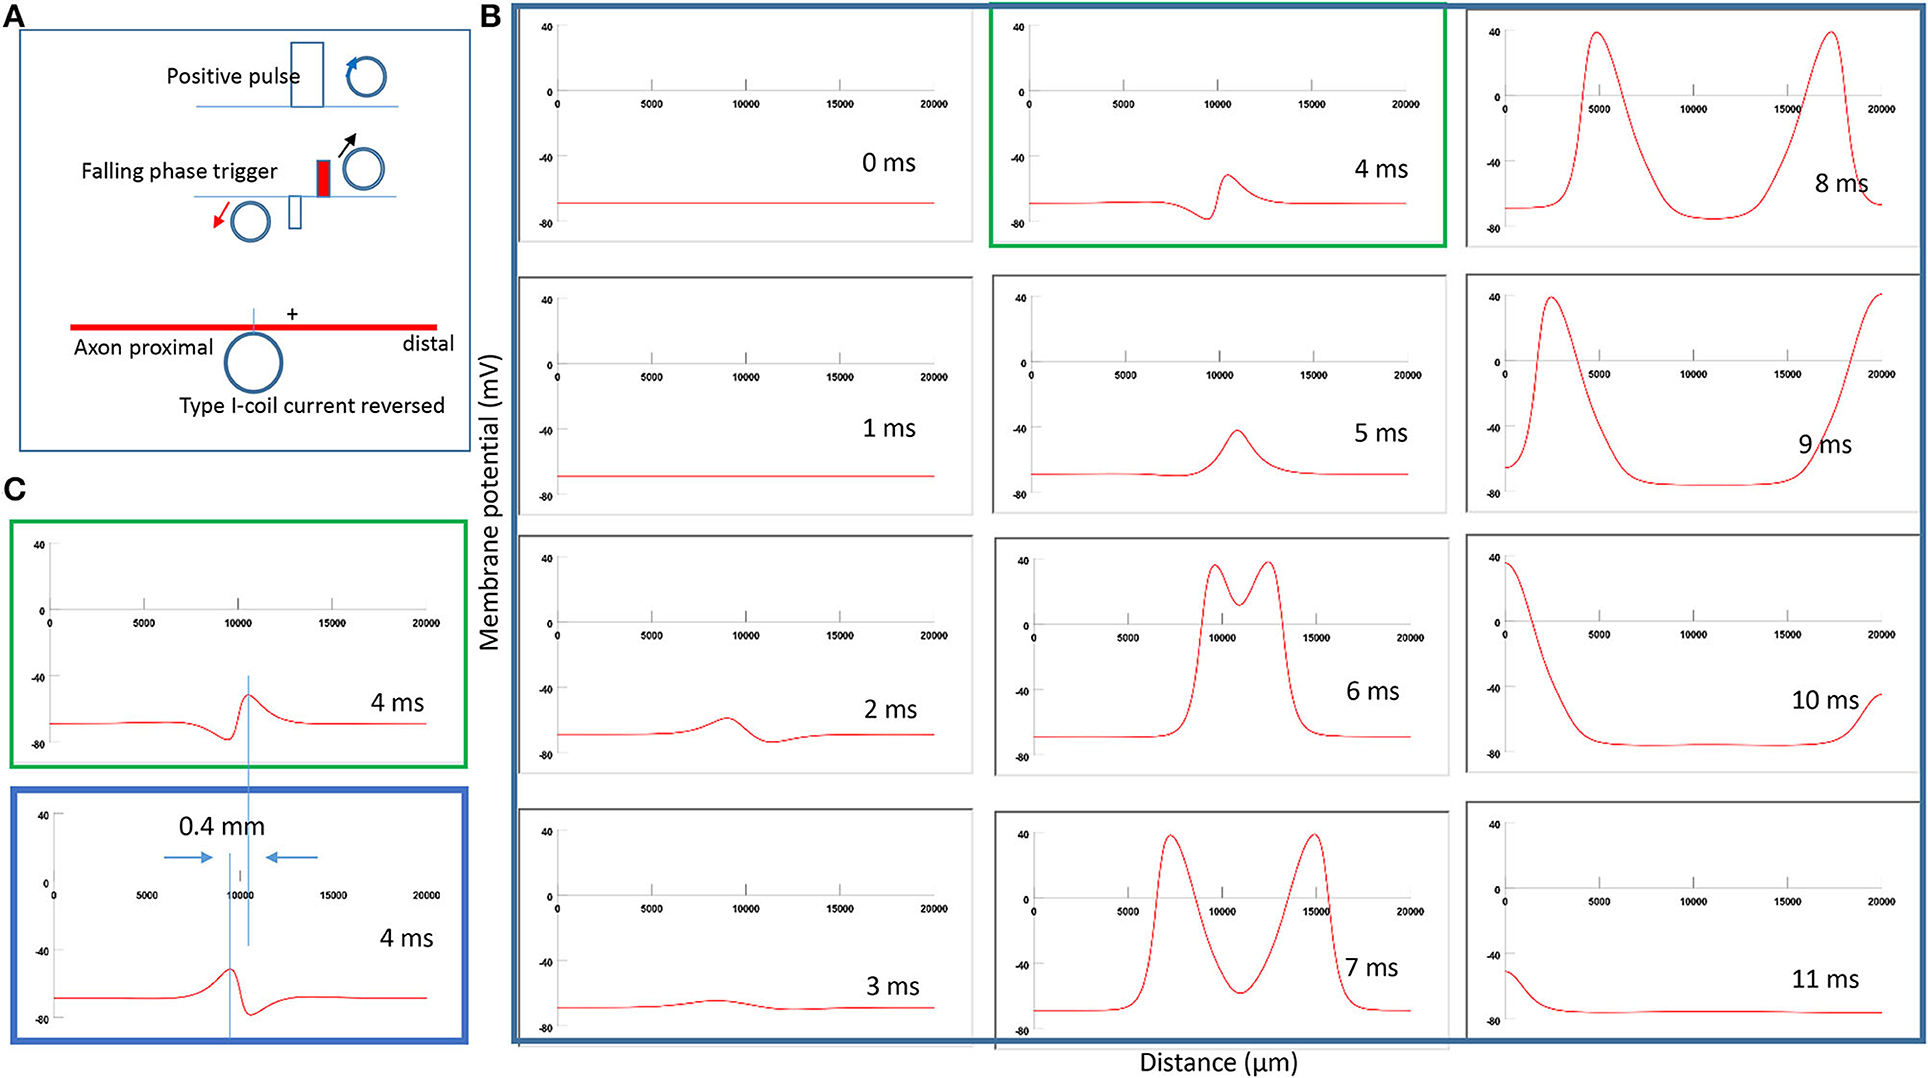Click panel letter 'A'
This screenshot has height=1078, width=1928.
coord(14,15)
